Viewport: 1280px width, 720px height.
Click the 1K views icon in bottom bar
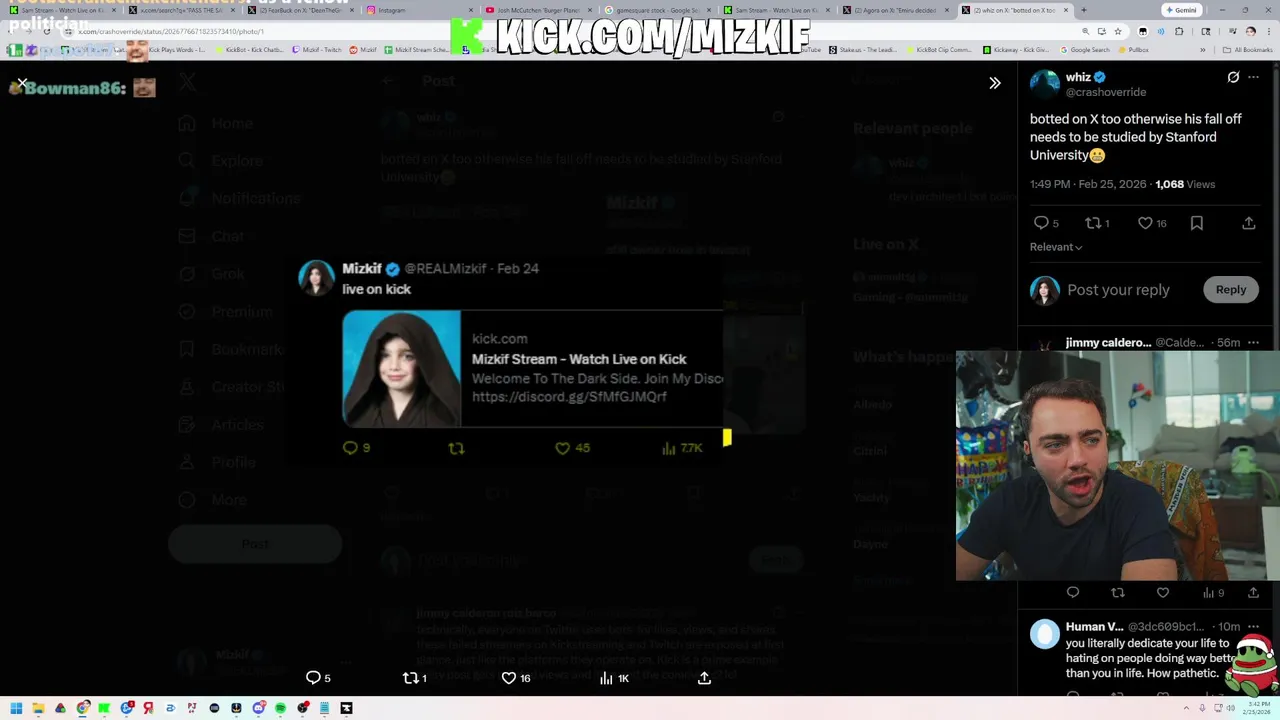tap(614, 678)
